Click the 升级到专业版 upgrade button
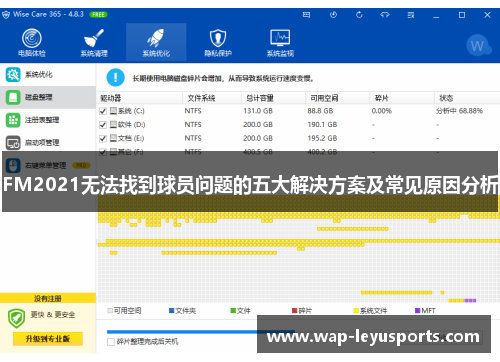This screenshot has width=500, height=362. point(48,339)
